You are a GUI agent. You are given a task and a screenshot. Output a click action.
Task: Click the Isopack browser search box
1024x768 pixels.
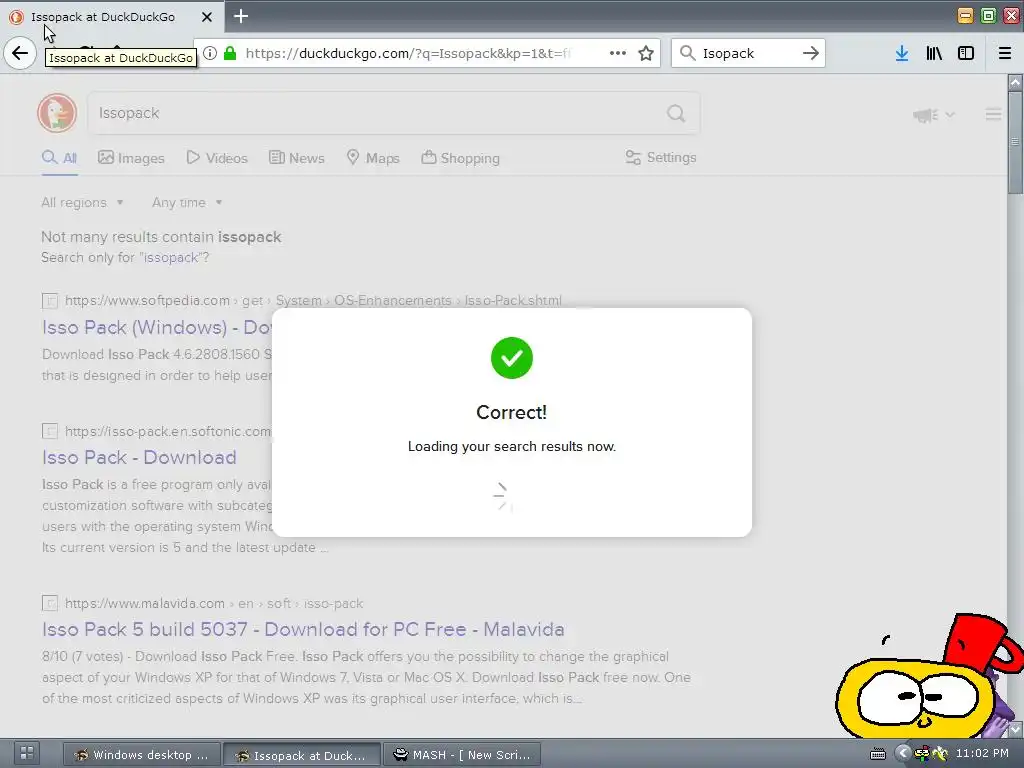coord(748,53)
